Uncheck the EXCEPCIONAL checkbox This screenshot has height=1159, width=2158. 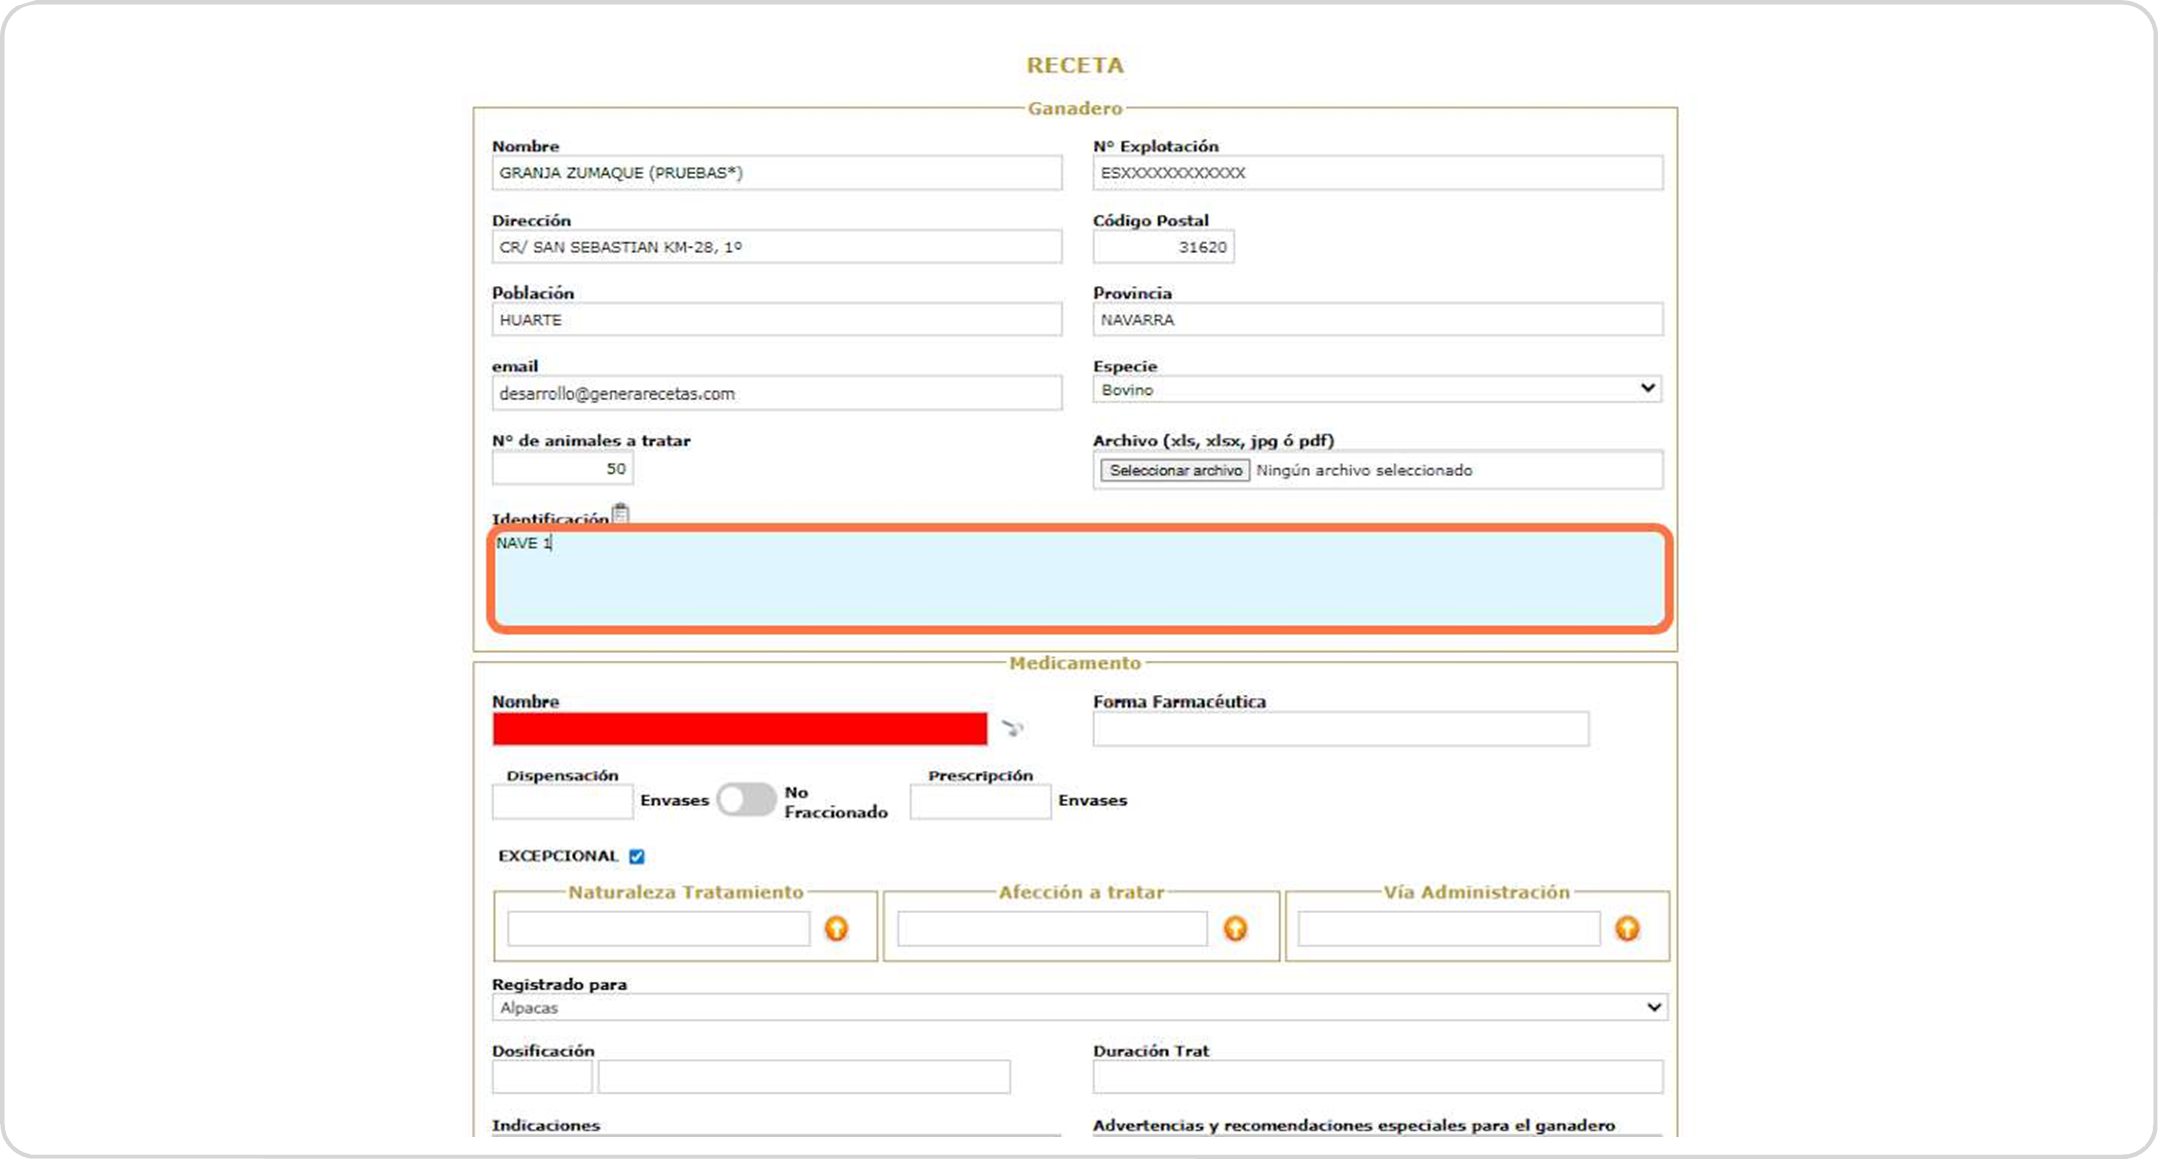[637, 856]
